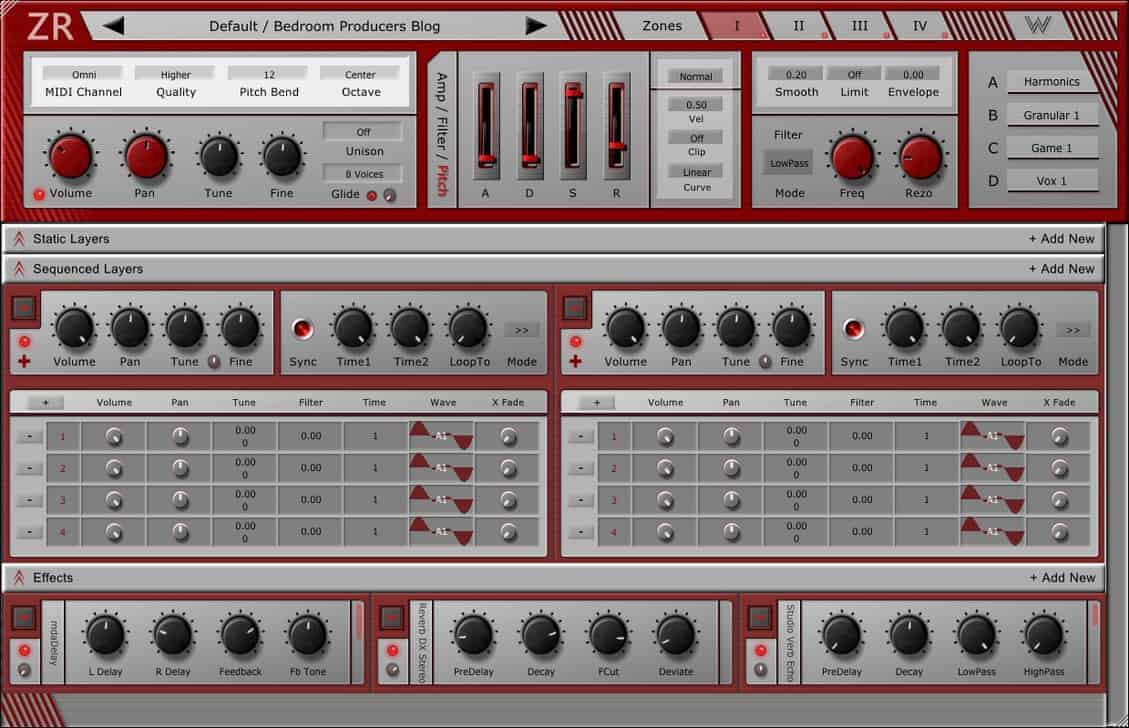Click the Feedback knob in mdaDelay
The height and width of the screenshot is (728, 1129).
tap(240, 635)
